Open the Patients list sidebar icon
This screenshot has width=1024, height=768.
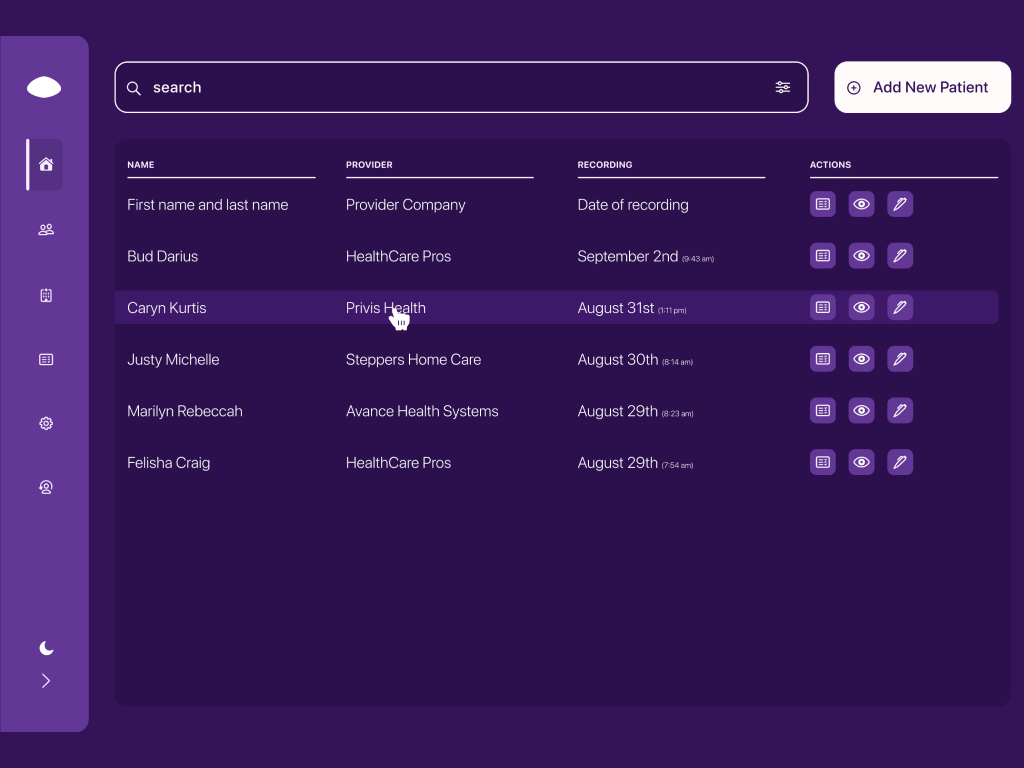tap(45, 229)
